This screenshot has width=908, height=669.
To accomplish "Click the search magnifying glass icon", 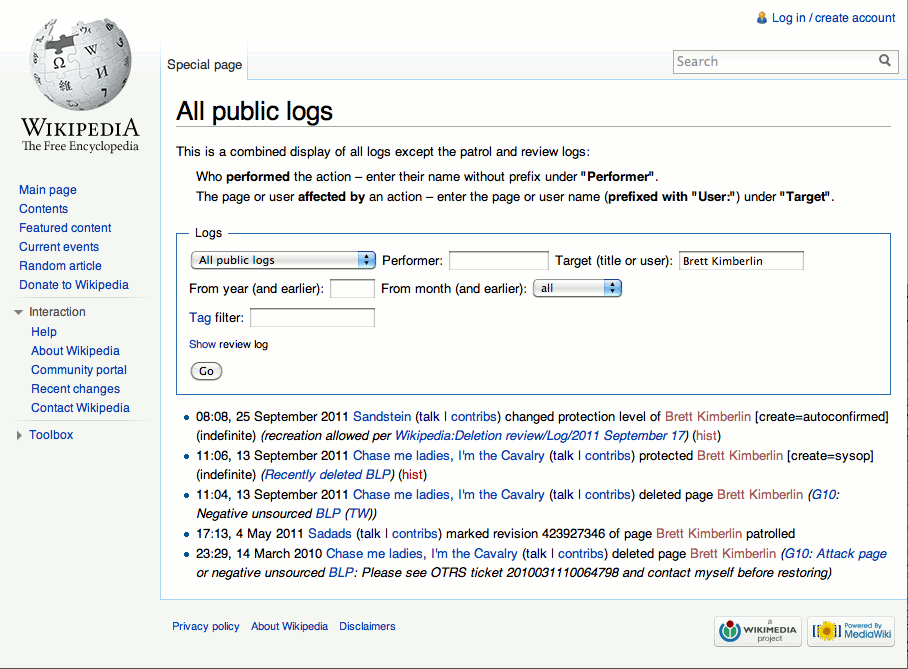I will click(x=884, y=61).
